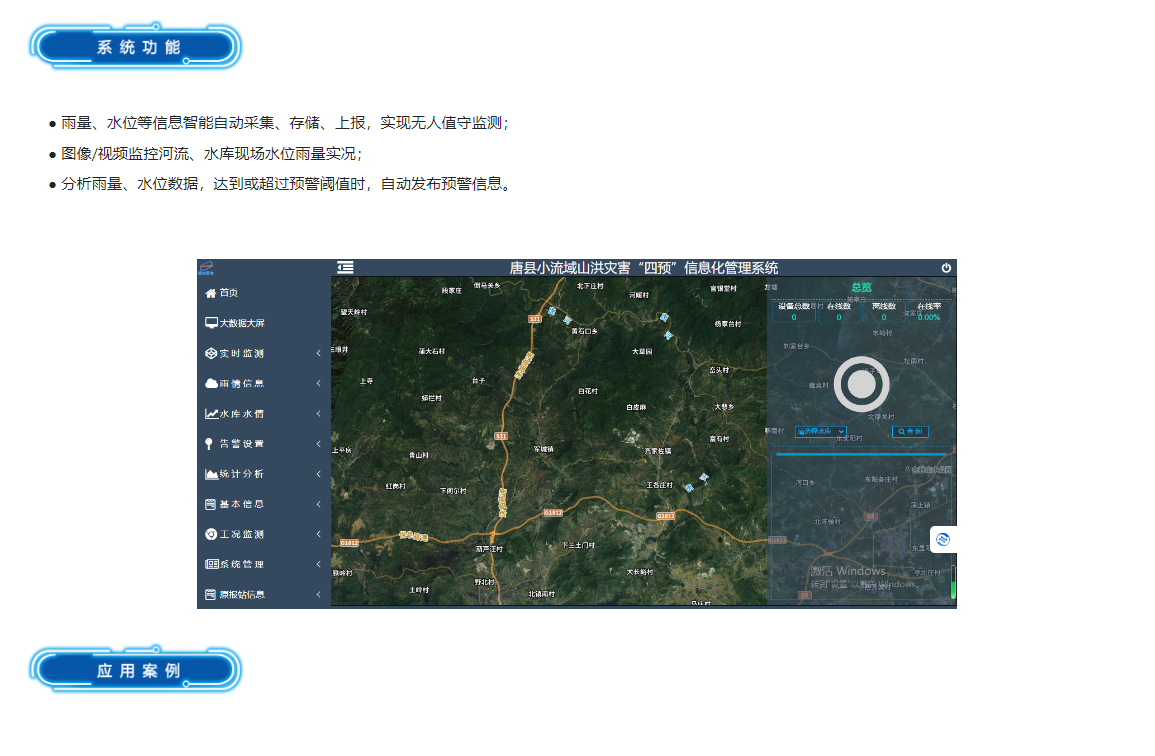The height and width of the screenshot is (756, 1155).
Task: Click the company logo in top-left corner
Action: click(206, 267)
